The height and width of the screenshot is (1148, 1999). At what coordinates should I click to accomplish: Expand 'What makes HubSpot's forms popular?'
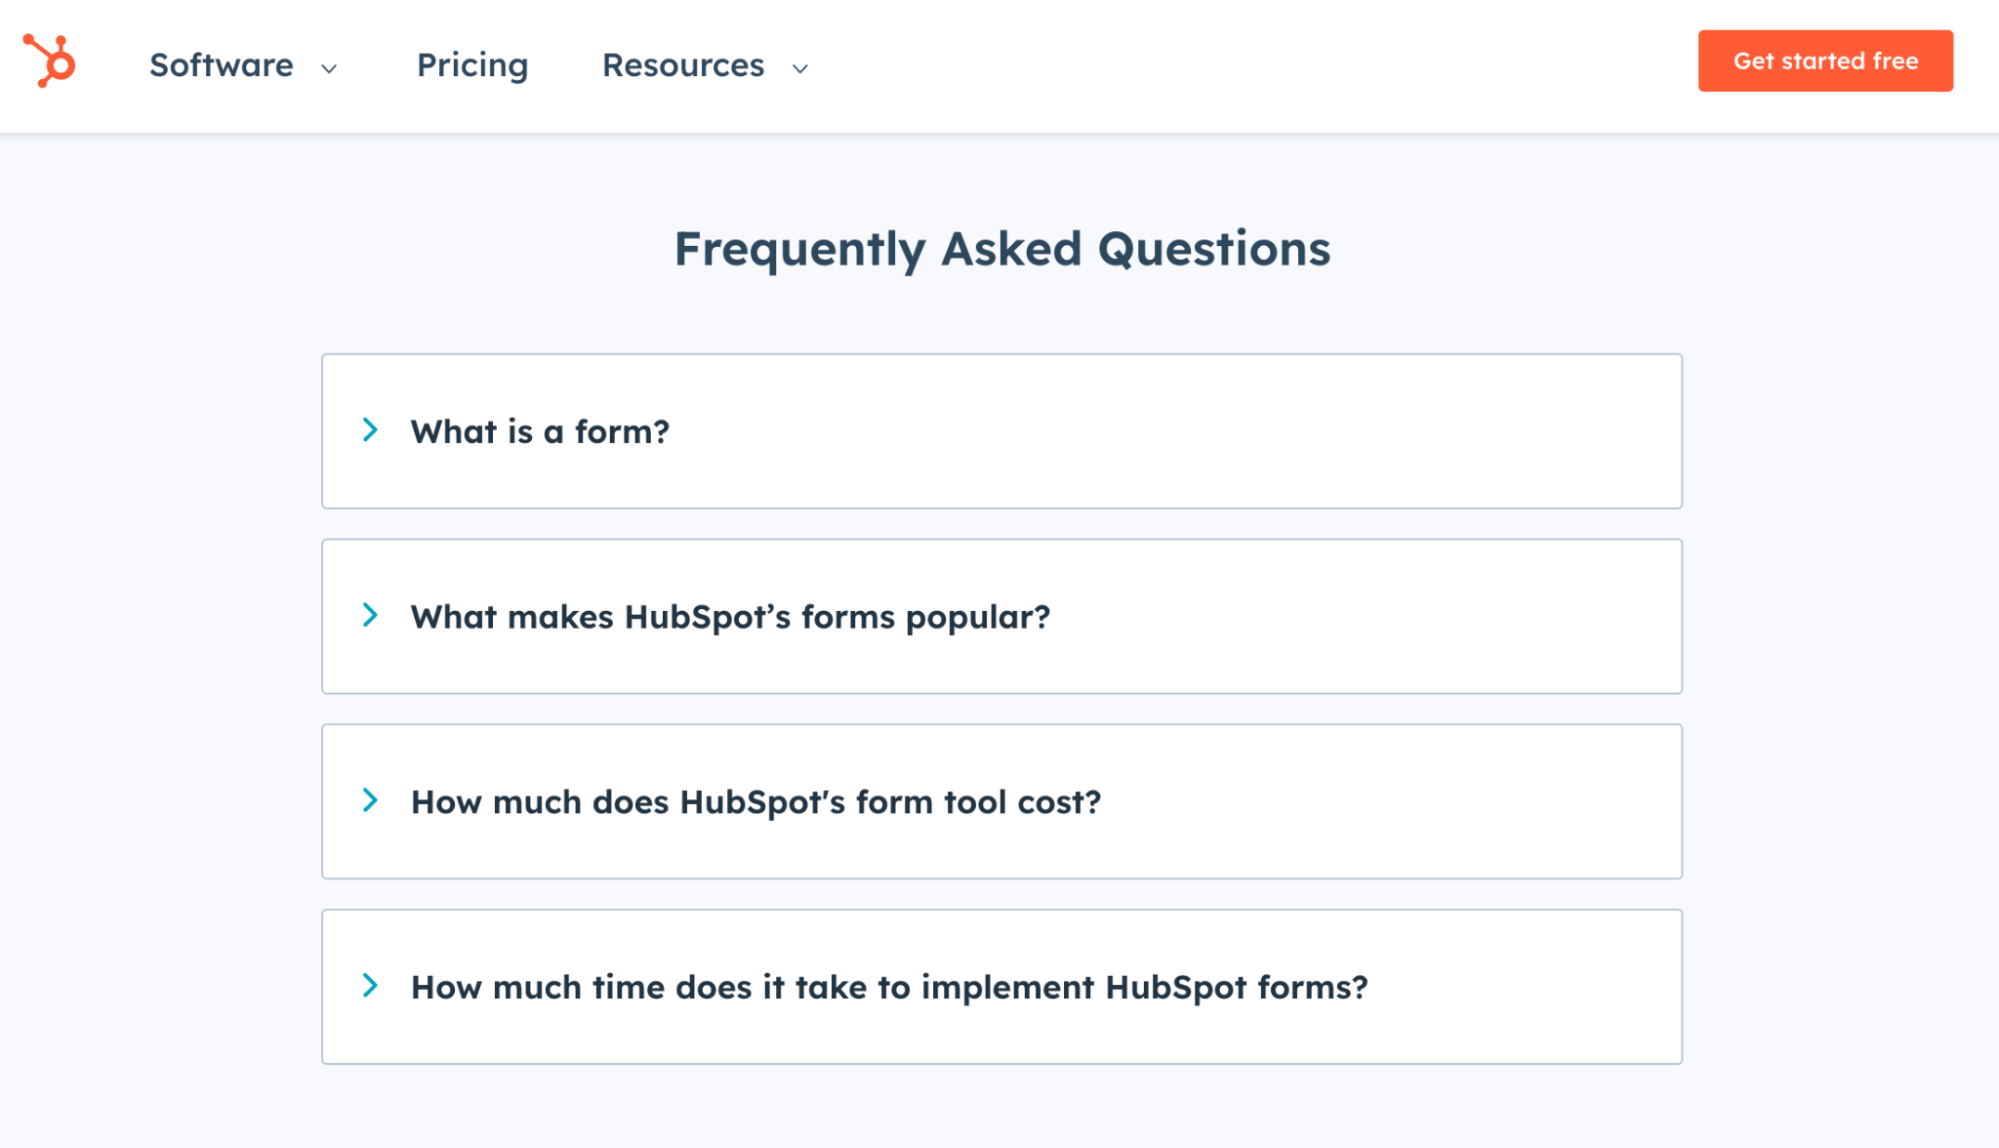pos(730,616)
